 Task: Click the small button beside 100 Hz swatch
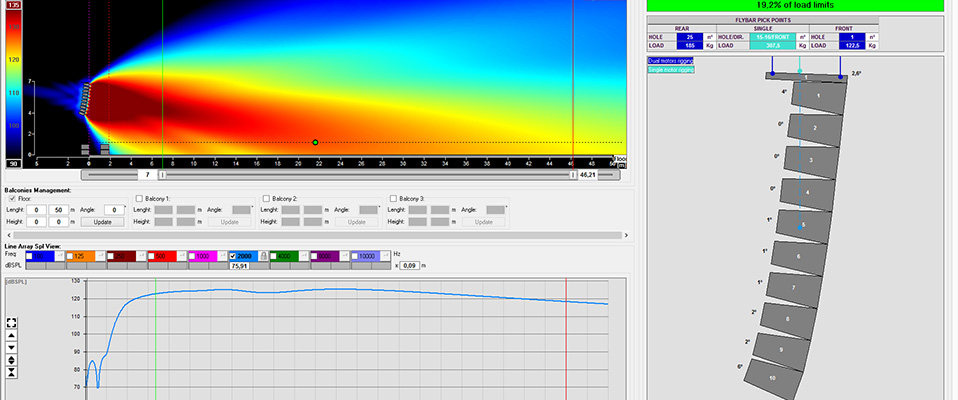(x=59, y=256)
